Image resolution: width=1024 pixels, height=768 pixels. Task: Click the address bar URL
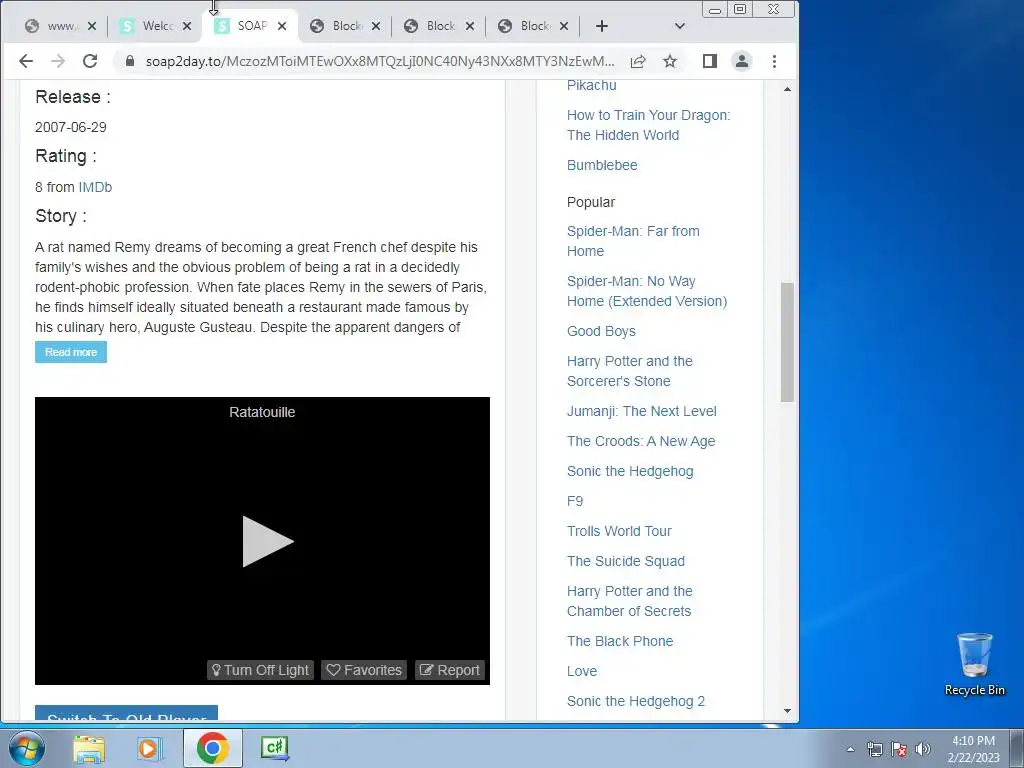(x=379, y=61)
